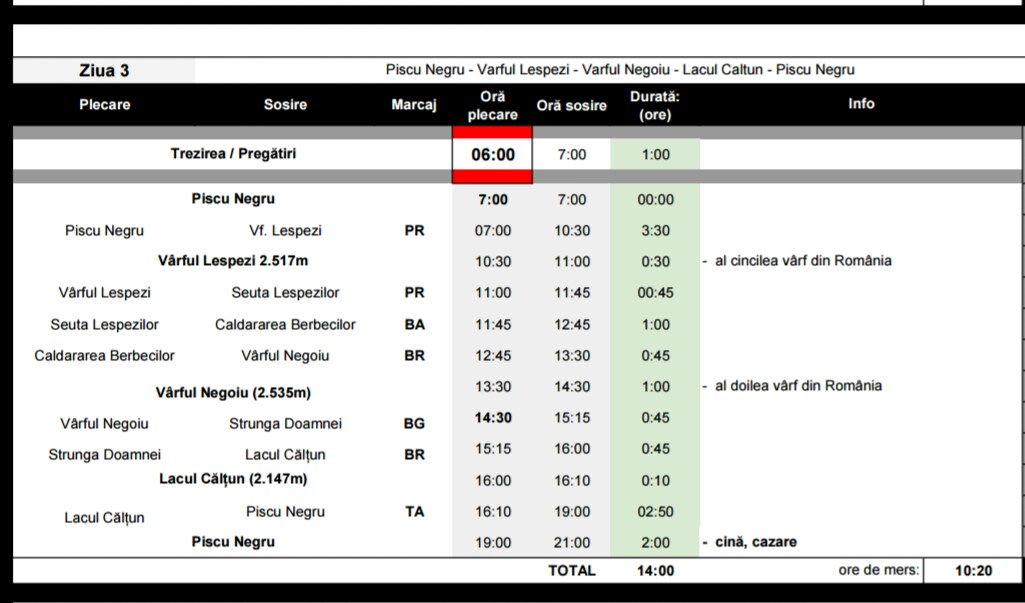
Task: Click the Plecare column header
Action: 105,104
